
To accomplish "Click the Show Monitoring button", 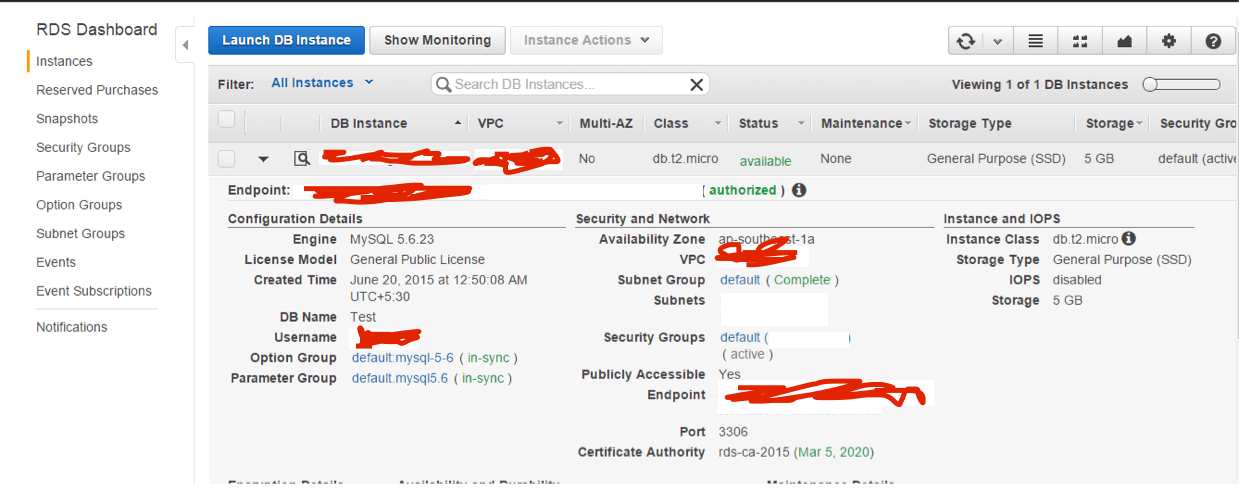I will pos(437,40).
